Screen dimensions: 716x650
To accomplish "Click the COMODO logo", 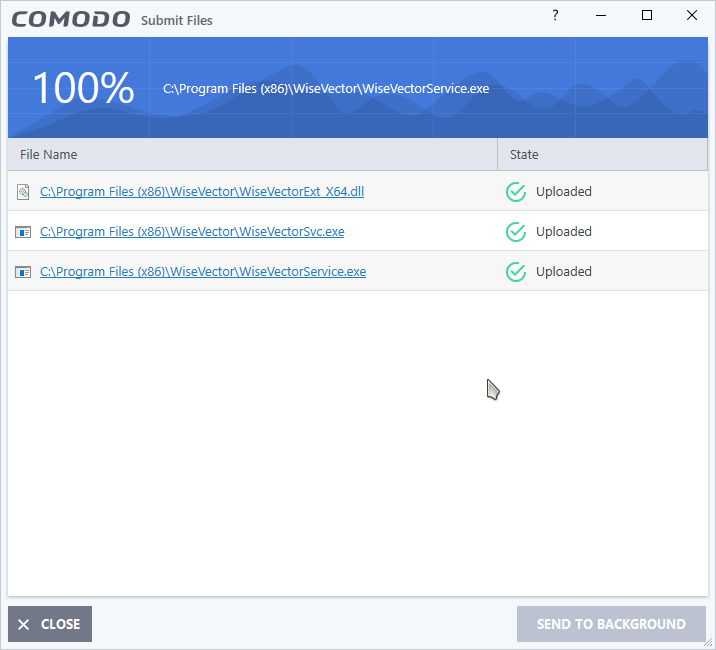I will 71,19.
